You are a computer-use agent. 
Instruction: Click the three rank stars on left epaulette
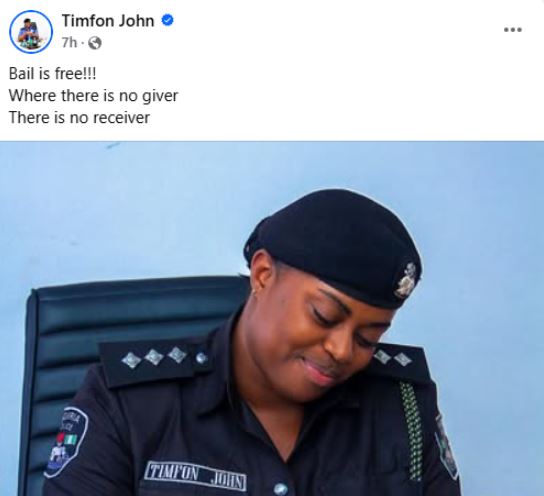154,357
